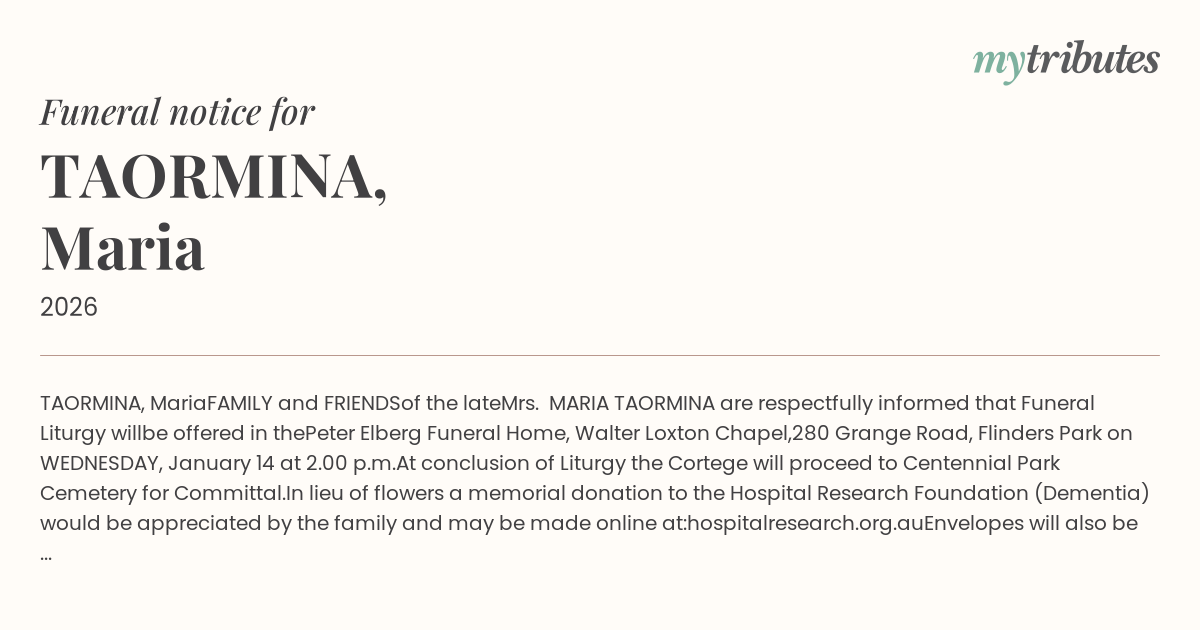The width and height of the screenshot is (1200, 630).
Task: Click the "Funeral notice for" heading
Action: pyautogui.click(x=177, y=112)
